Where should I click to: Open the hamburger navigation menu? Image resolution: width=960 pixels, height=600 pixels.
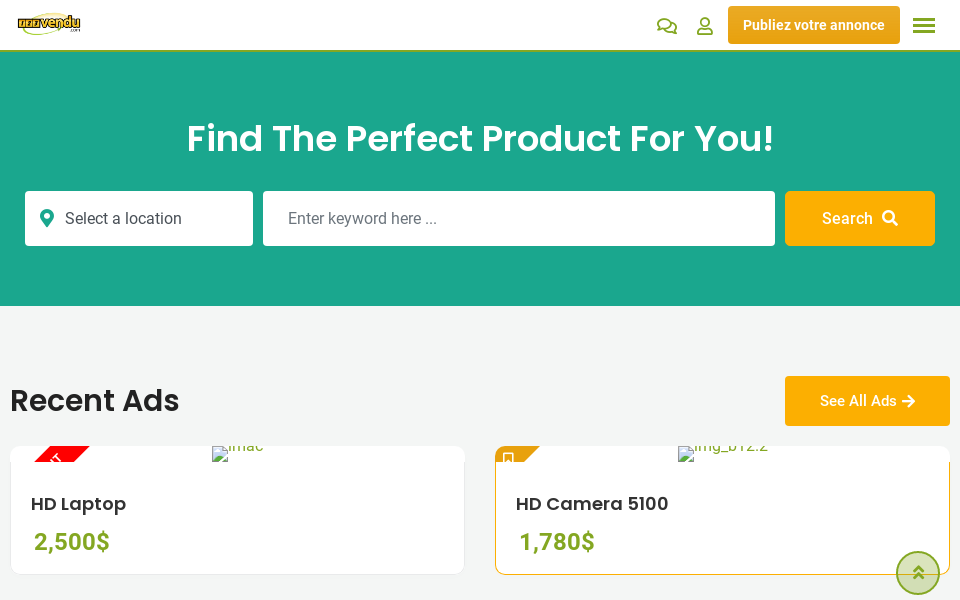pyautogui.click(x=924, y=26)
